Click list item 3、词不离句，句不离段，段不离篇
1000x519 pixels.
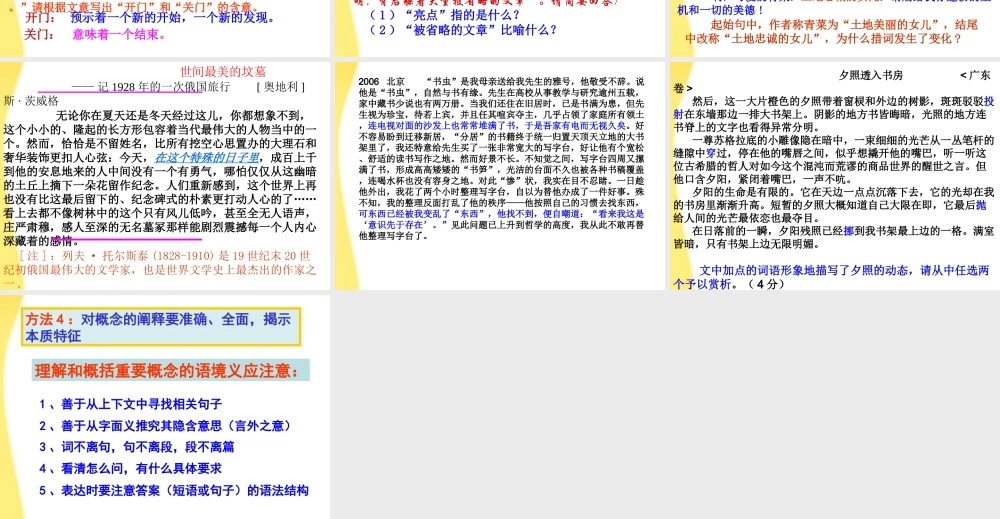(136, 448)
